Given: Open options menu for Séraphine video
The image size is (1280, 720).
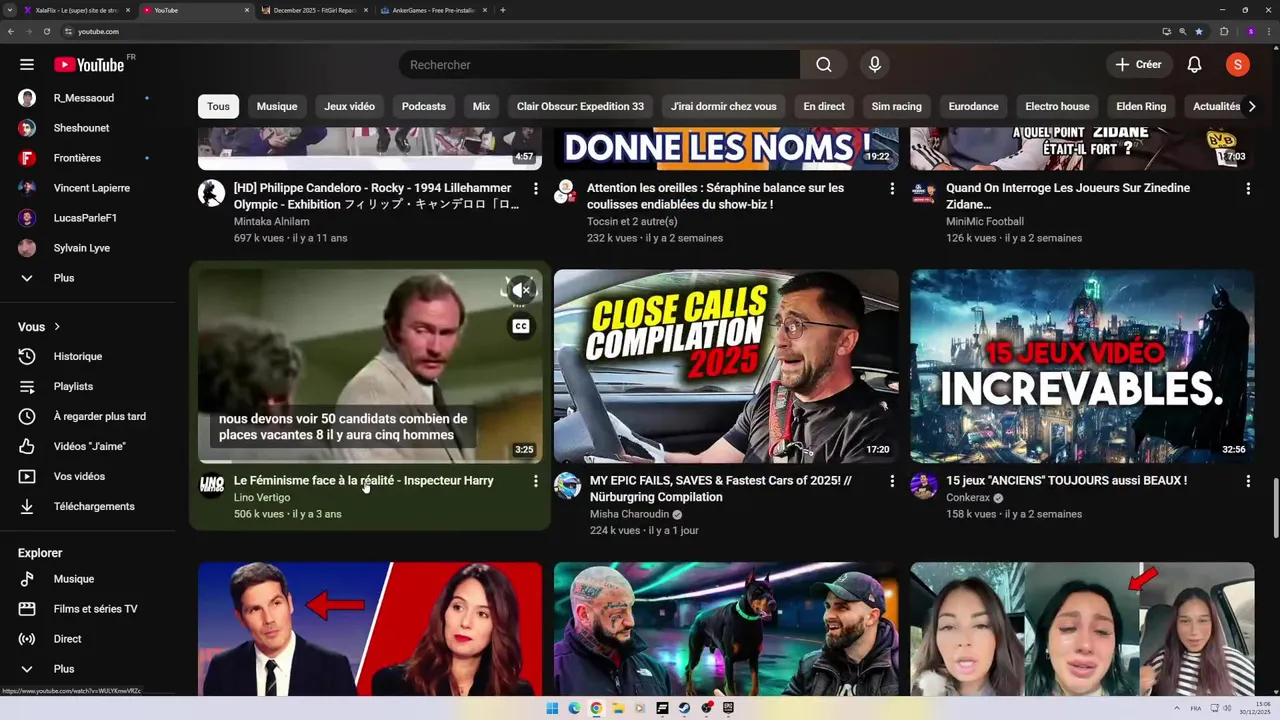Looking at the screenshot, I should click(892, 189).
